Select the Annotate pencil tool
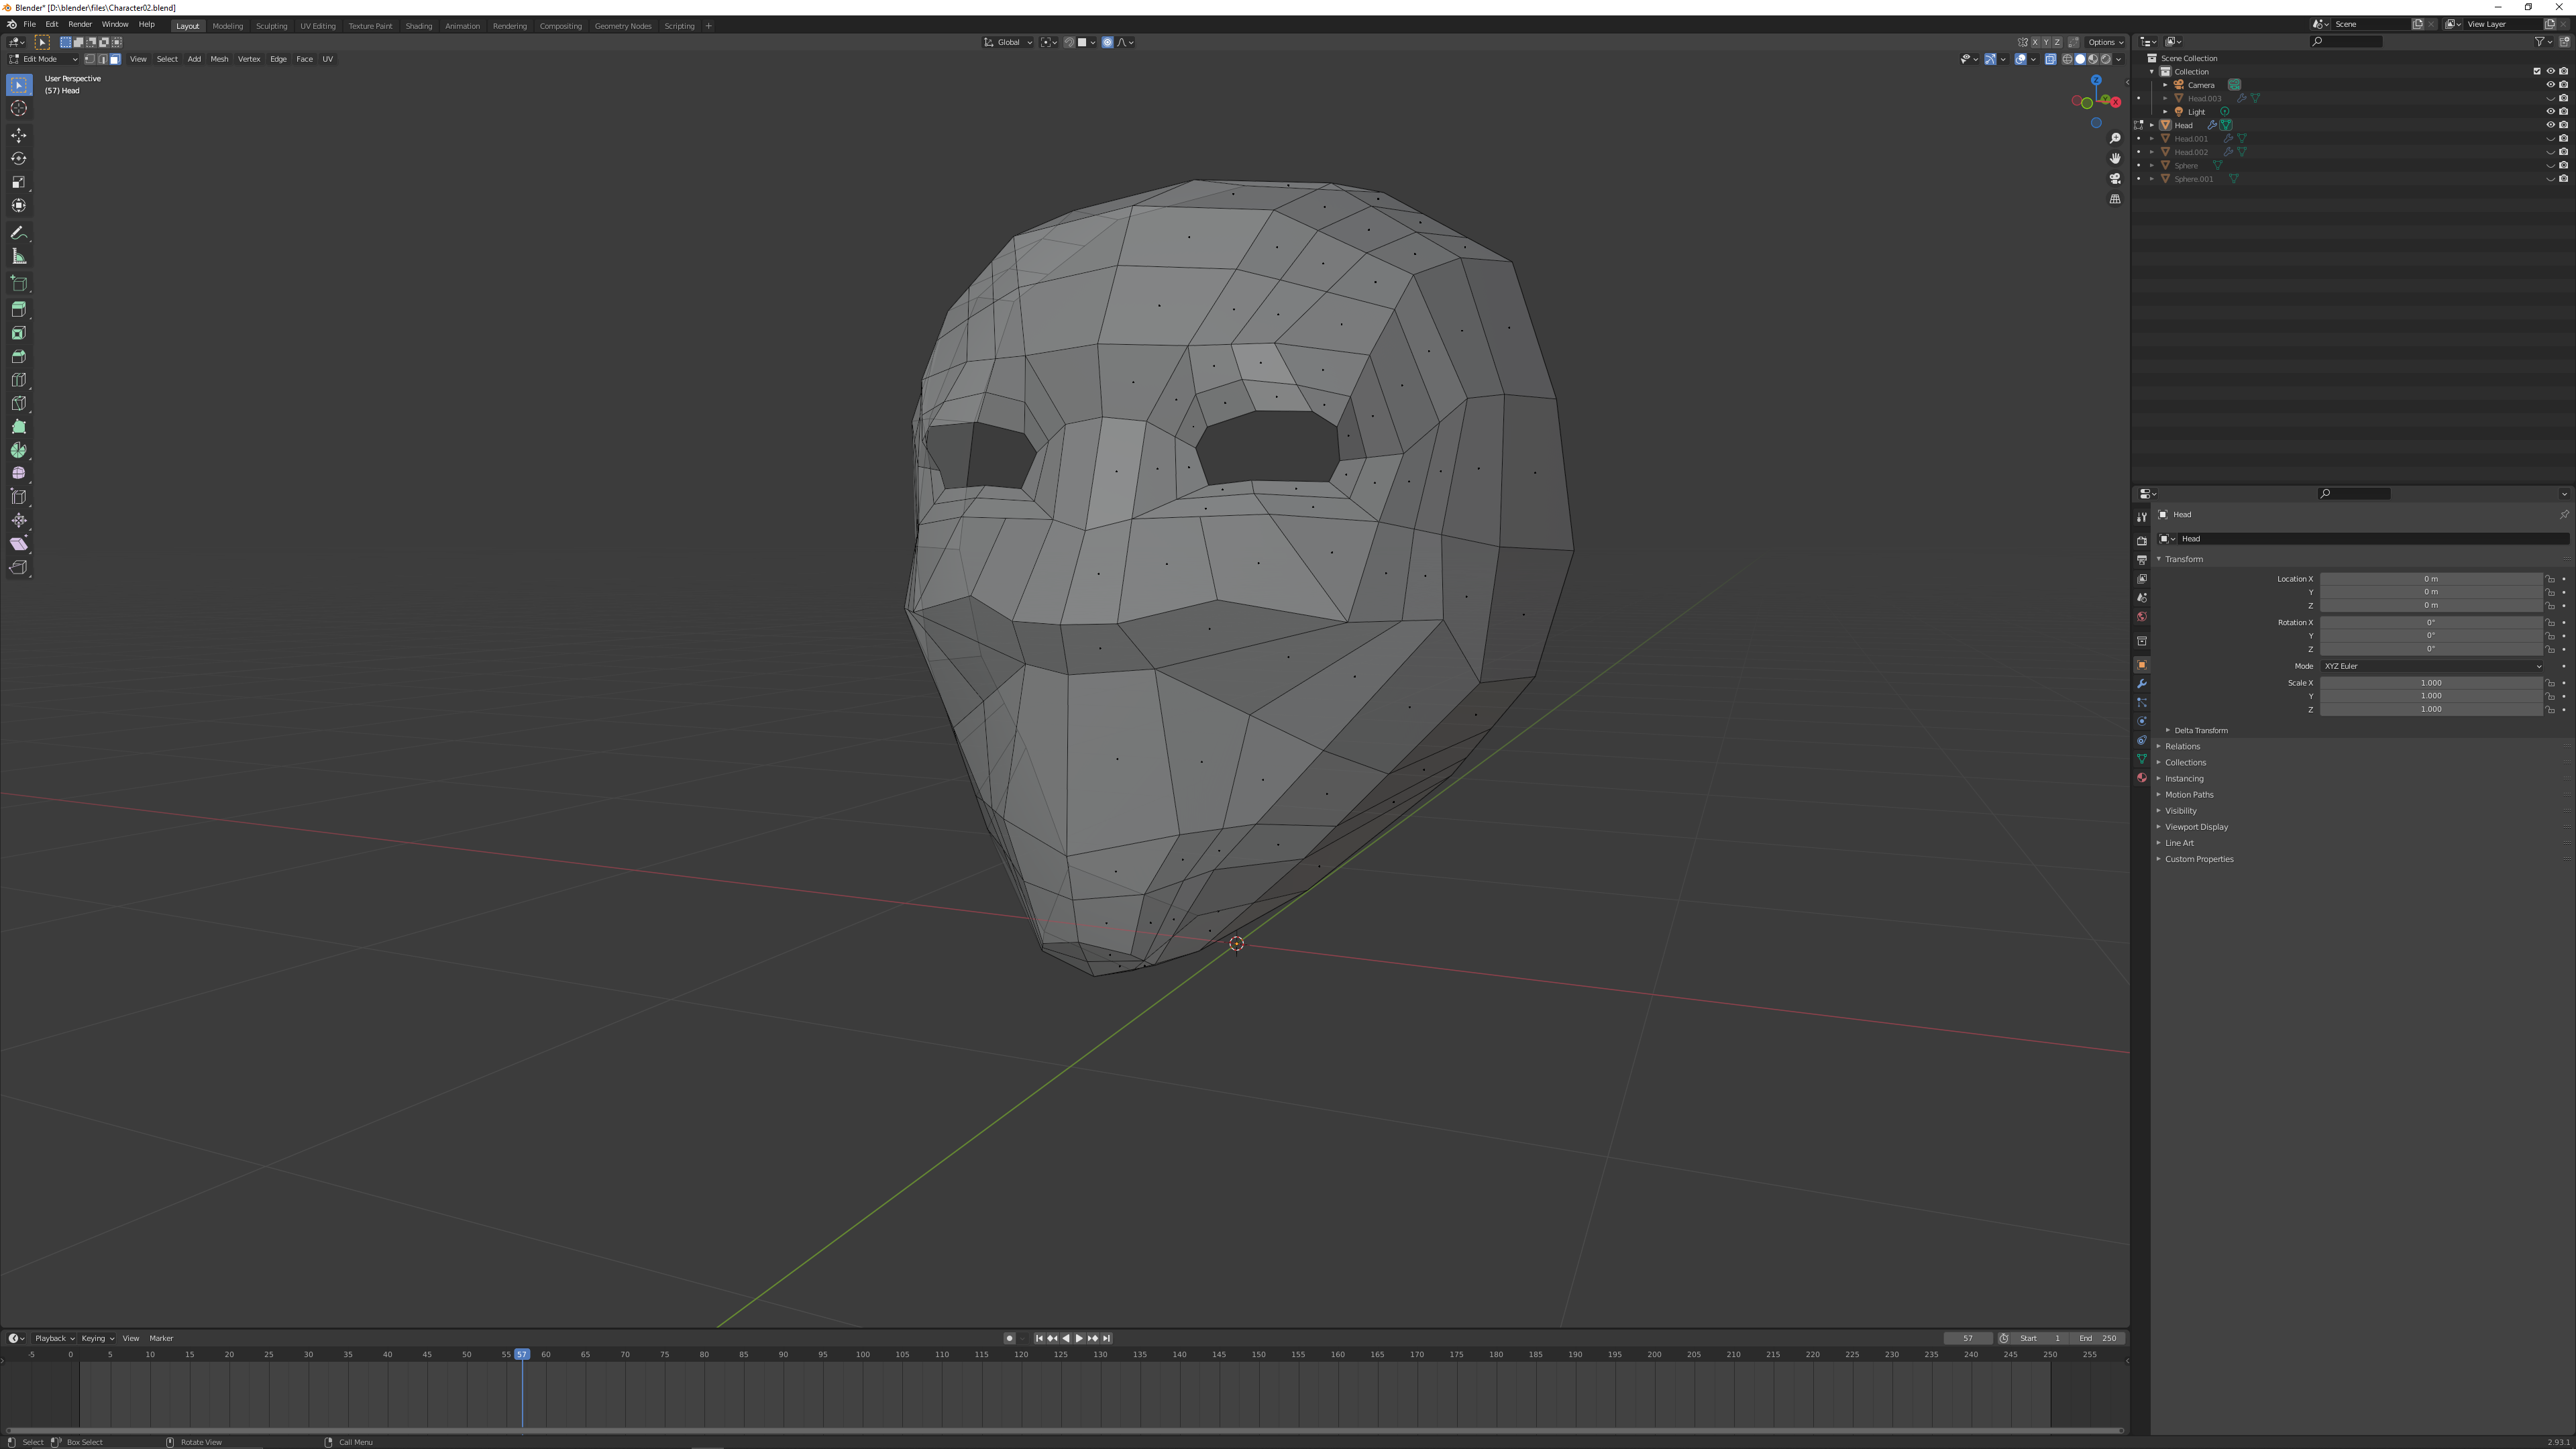Screen dimensions: 2576x1449 click(19, 233)
